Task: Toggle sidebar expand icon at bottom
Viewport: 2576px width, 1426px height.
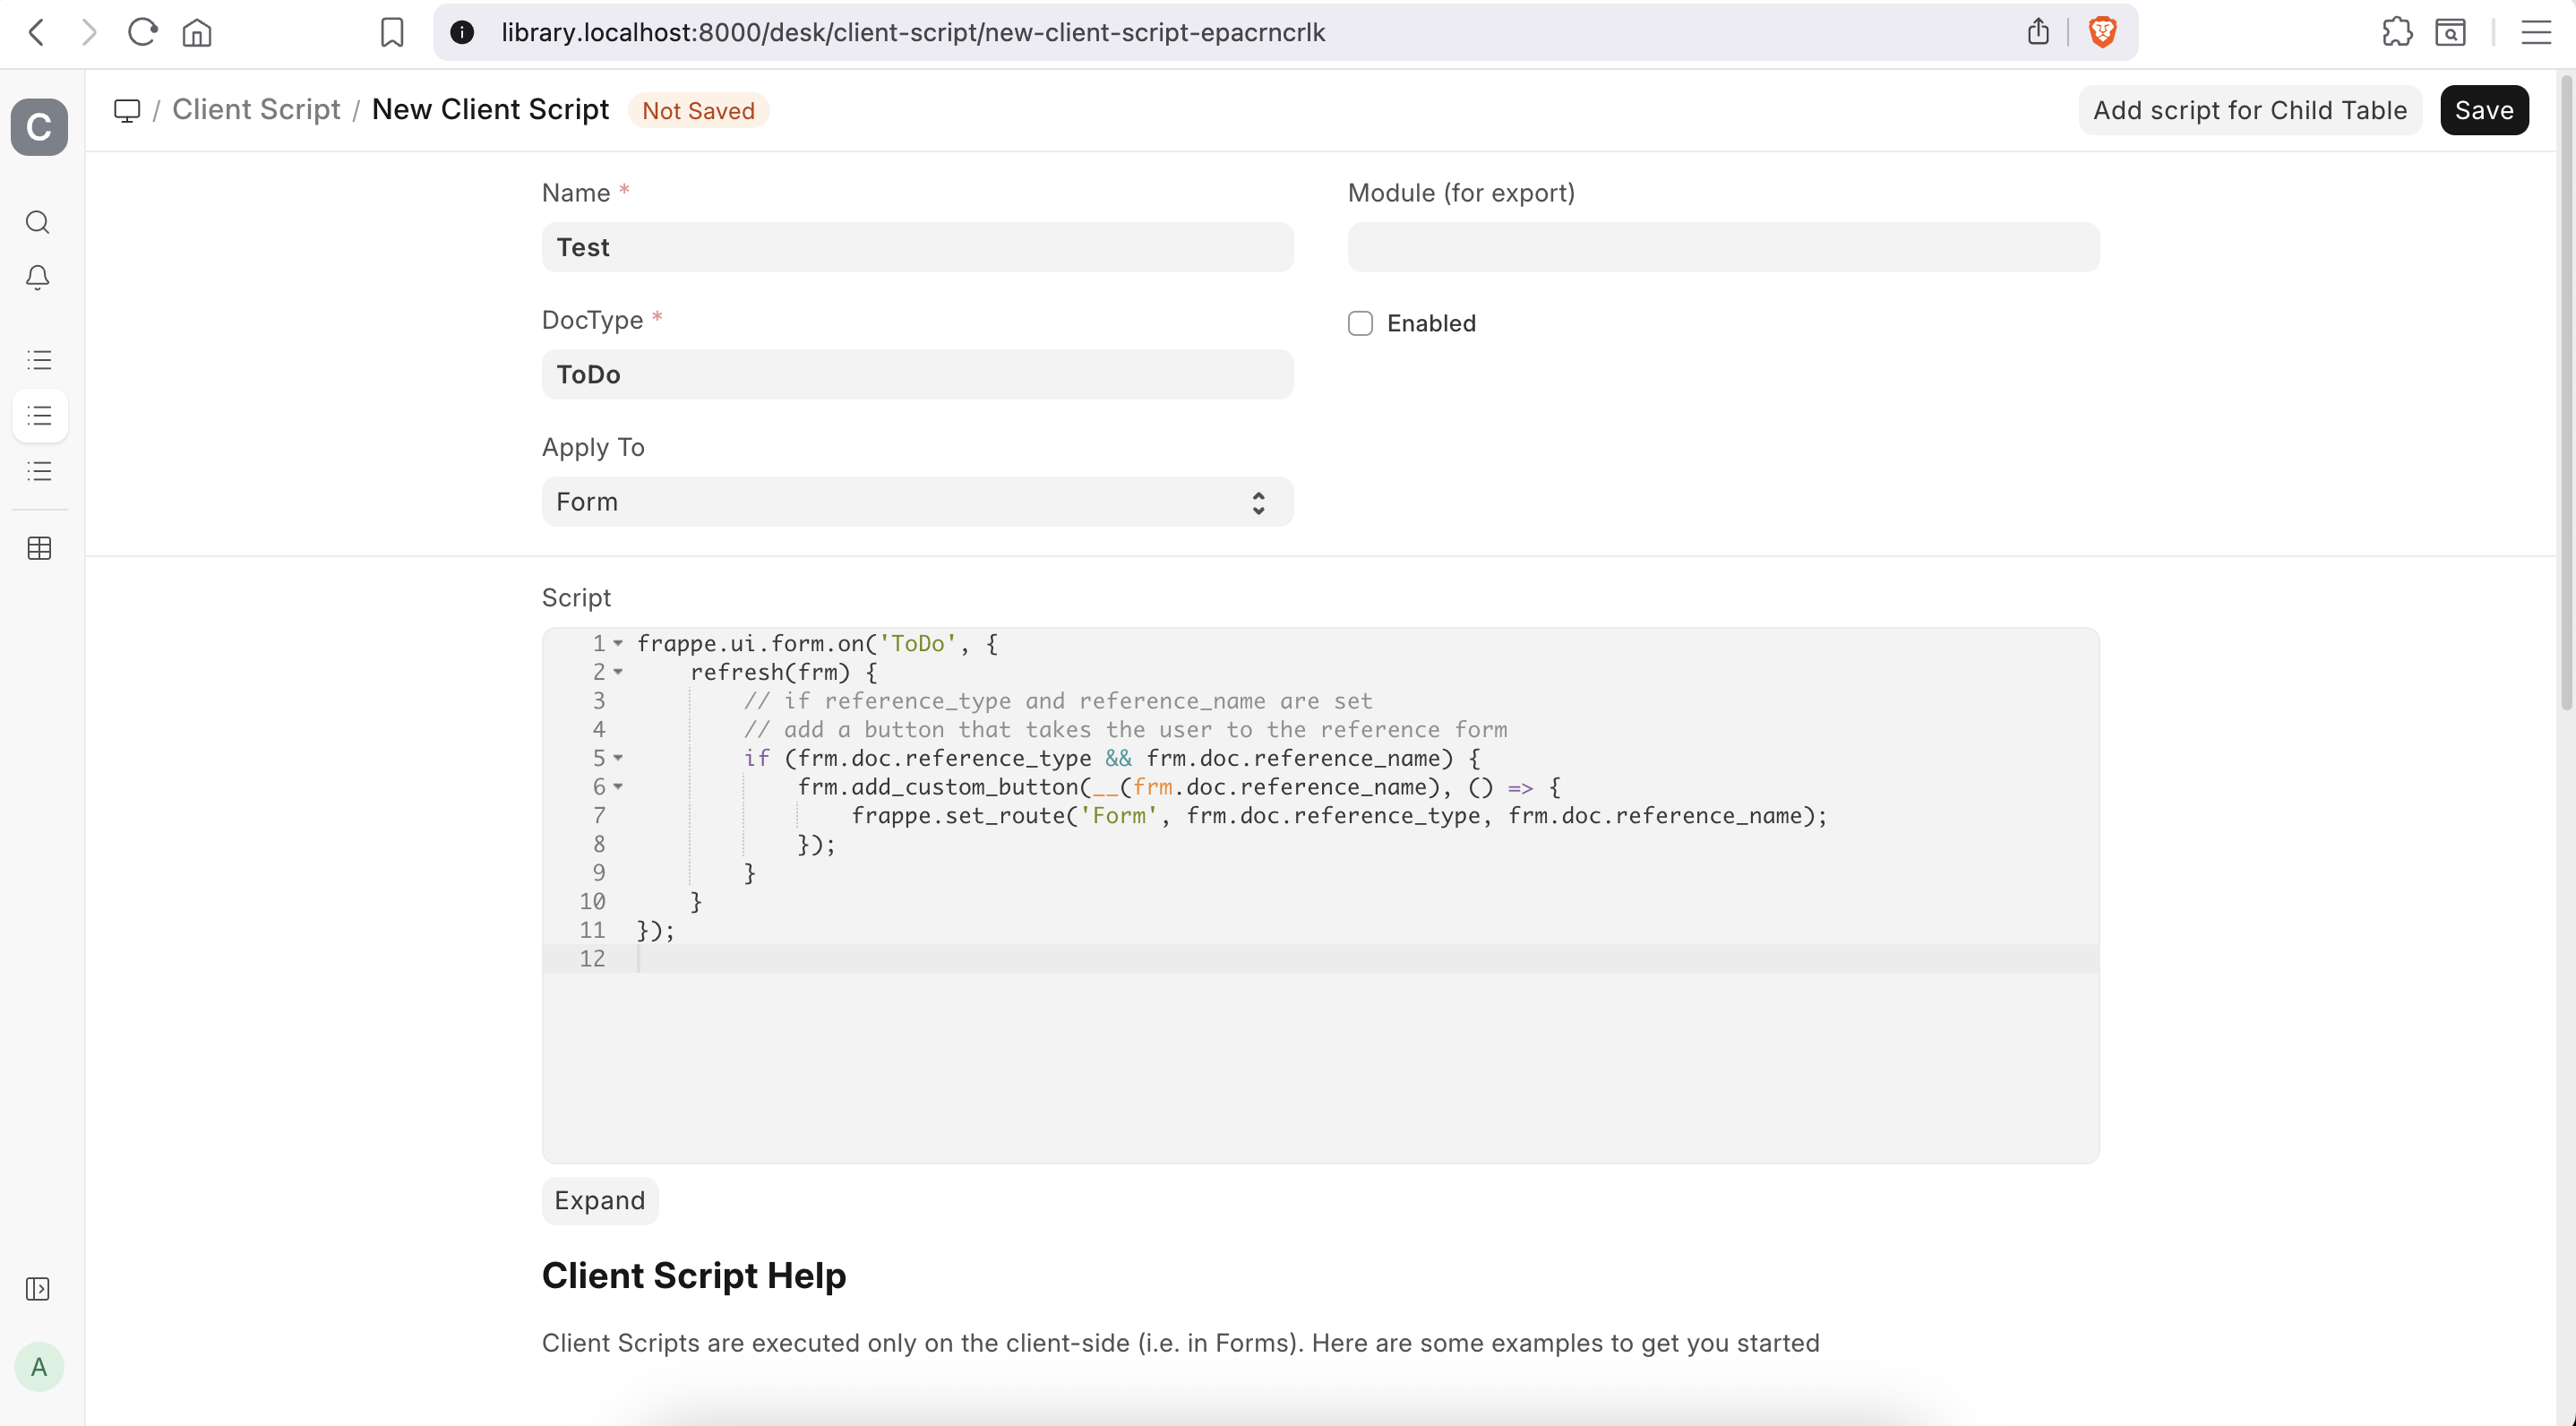Action: pos(38,1289)
